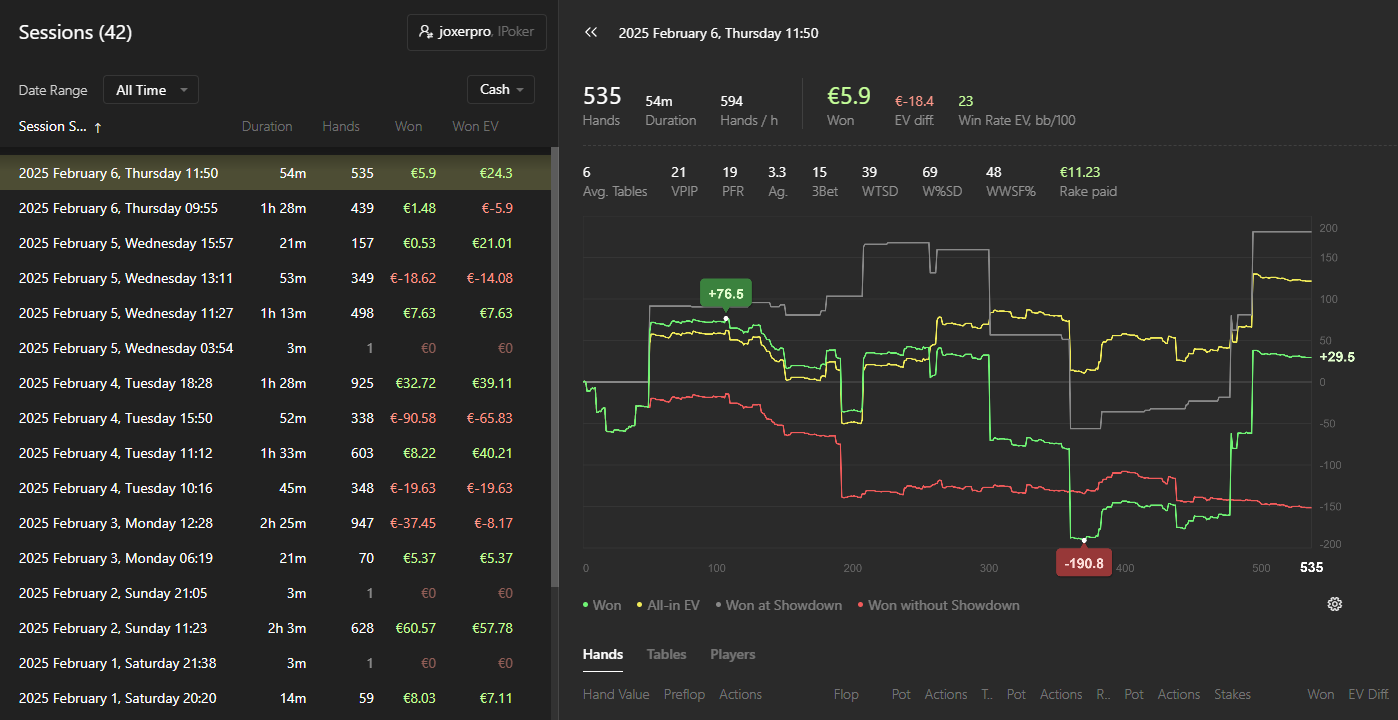Click the Hand Value column header
This screenshot has height=720, width=1398.
616,694
